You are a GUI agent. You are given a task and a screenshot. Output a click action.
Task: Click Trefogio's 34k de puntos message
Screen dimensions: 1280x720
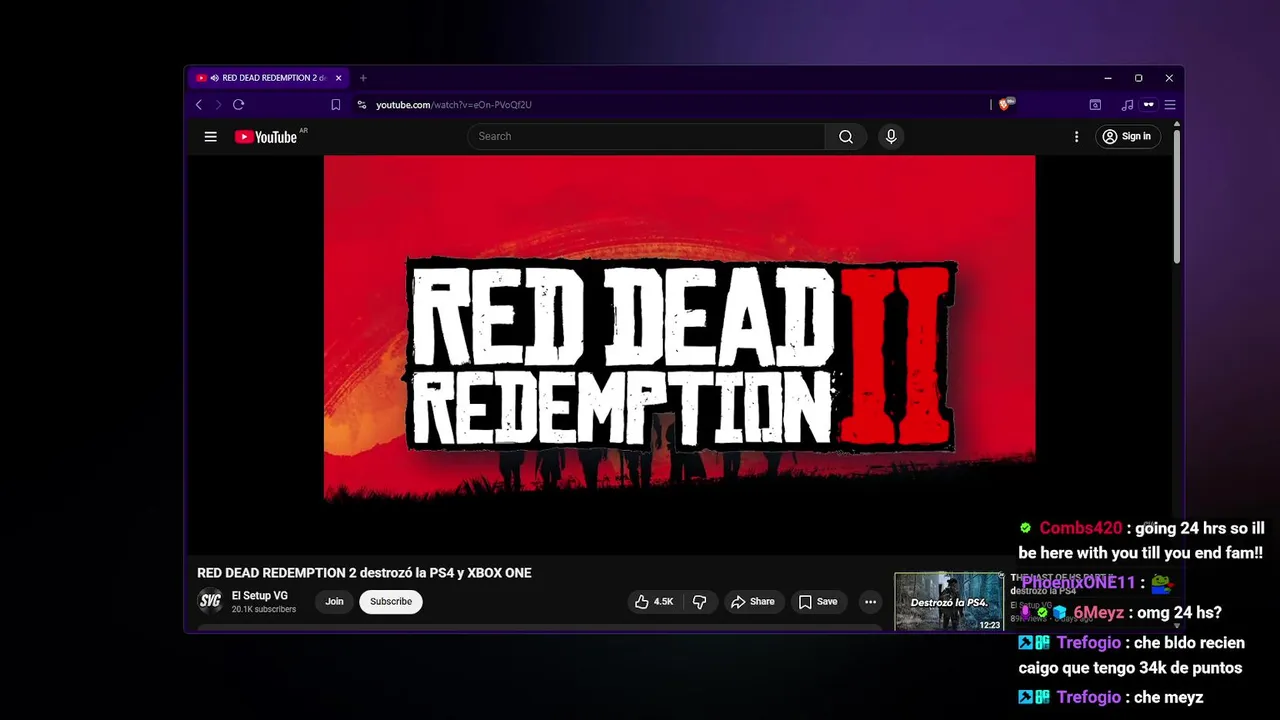click(1131, 656)
